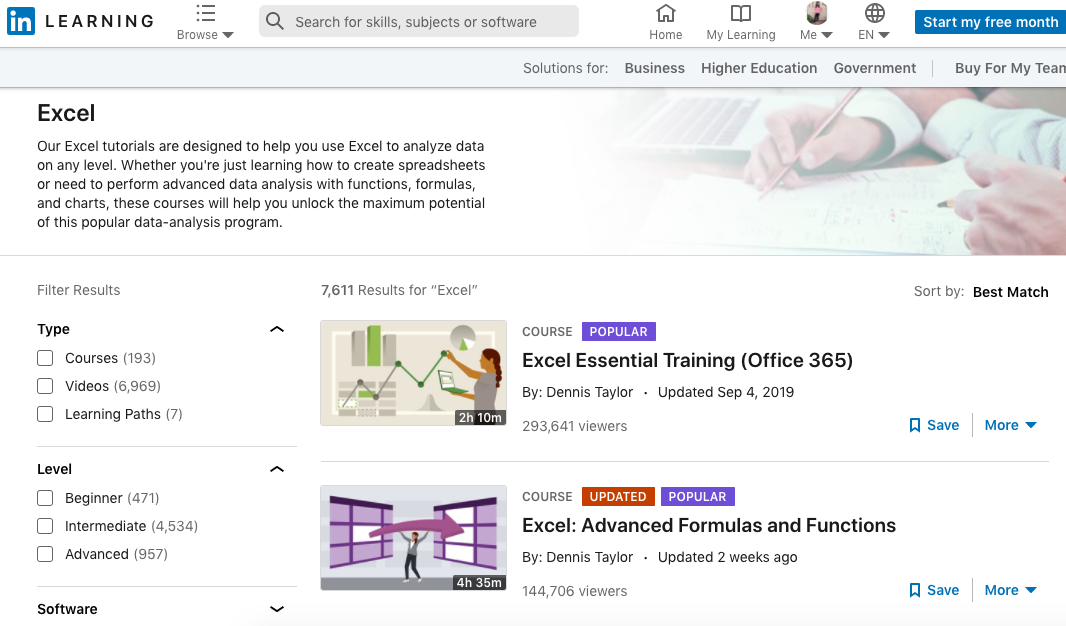Enable the Videos type filter
The width and height of the screenshot is (1066, 626).
[45, 386]
